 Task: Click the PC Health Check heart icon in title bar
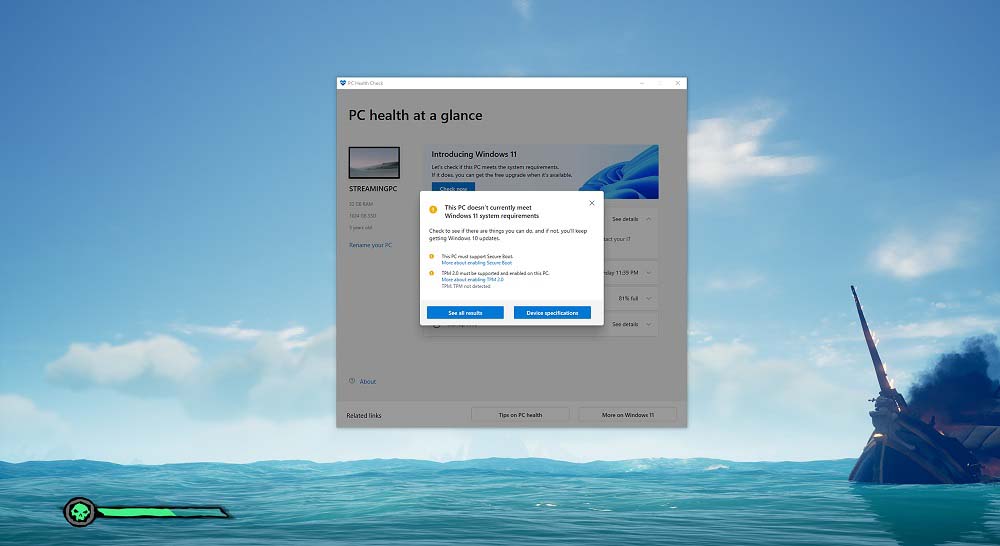pos(342,83)
